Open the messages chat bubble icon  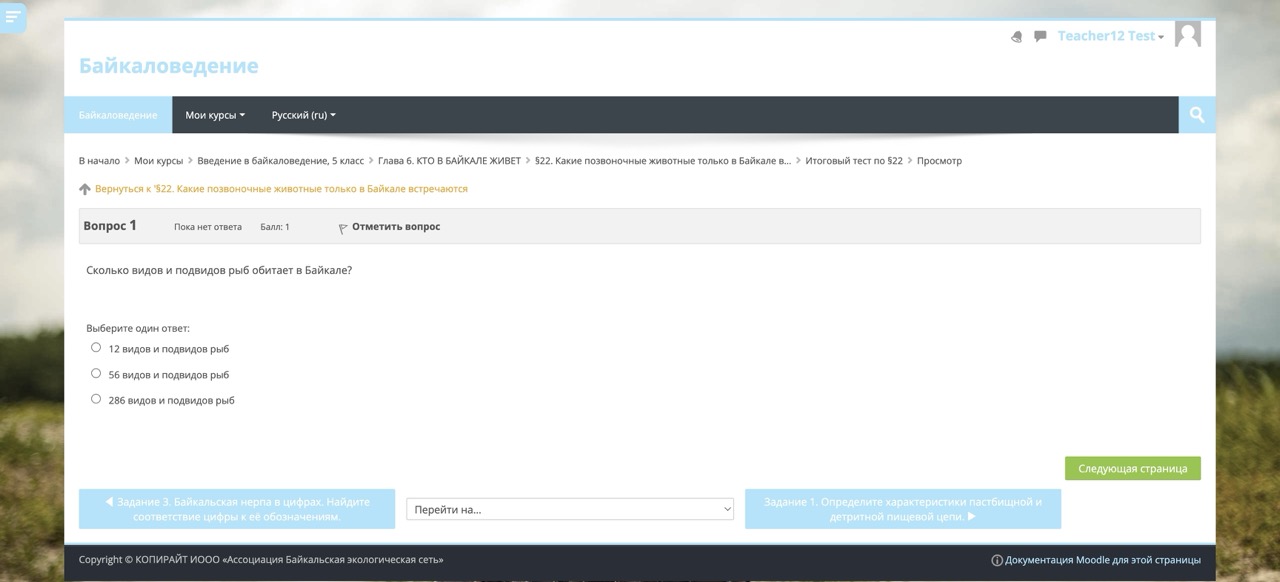[1040, 36]
